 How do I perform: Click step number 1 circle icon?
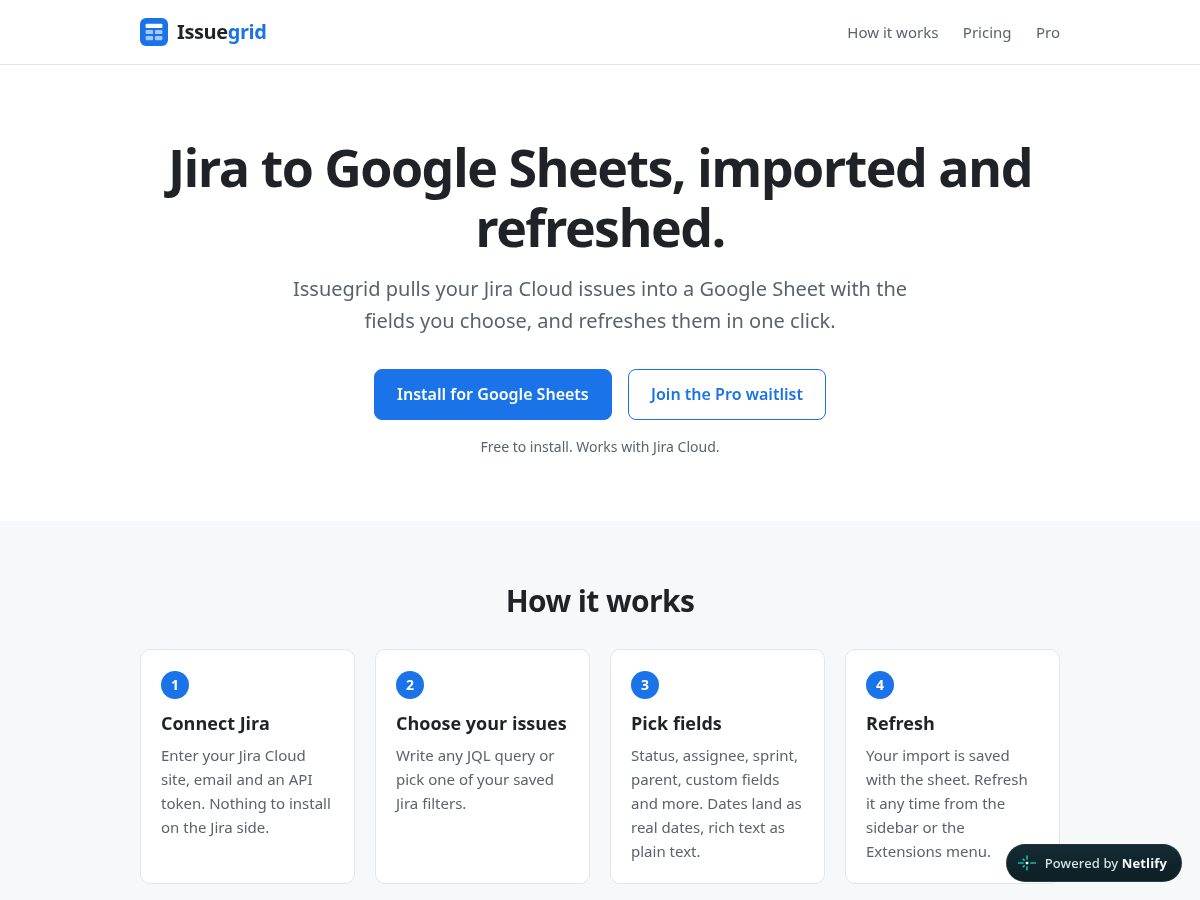(x=175, y=685)
